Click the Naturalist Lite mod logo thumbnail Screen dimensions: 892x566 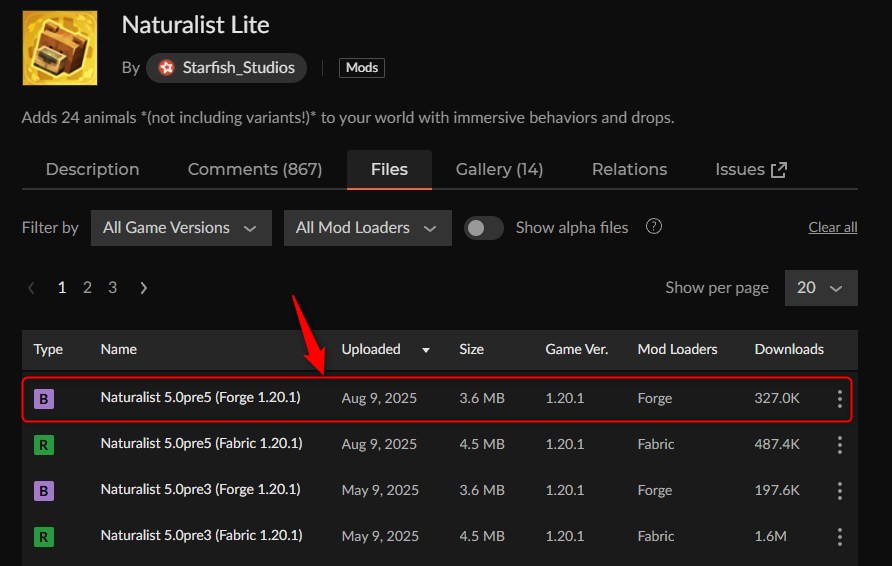(x=60, y=48)
